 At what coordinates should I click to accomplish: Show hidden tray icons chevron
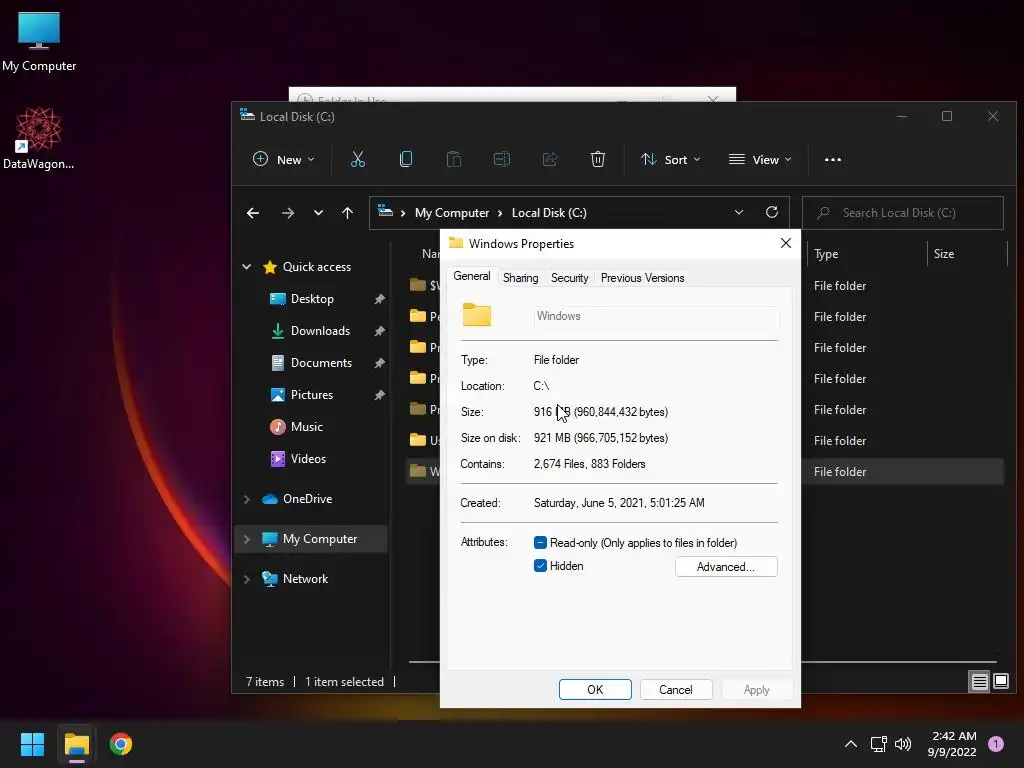click(851, 744)
